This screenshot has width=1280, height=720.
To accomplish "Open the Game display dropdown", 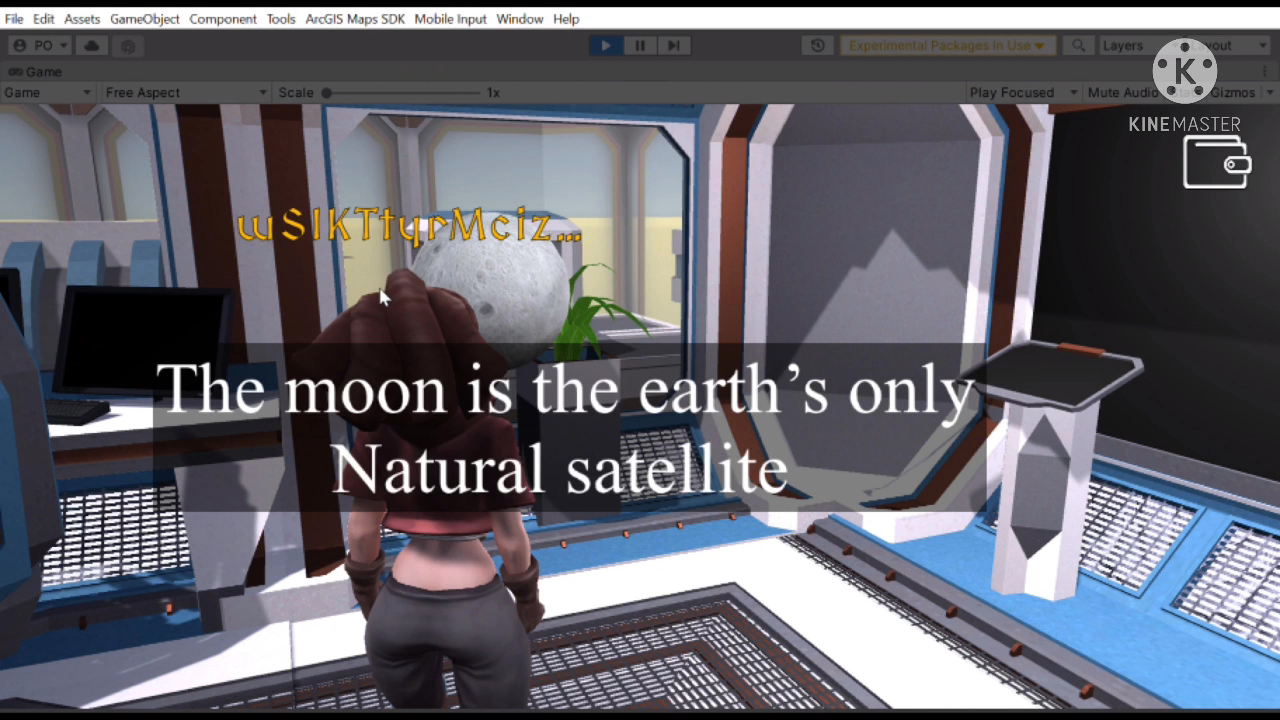I will tap(47, 92).
